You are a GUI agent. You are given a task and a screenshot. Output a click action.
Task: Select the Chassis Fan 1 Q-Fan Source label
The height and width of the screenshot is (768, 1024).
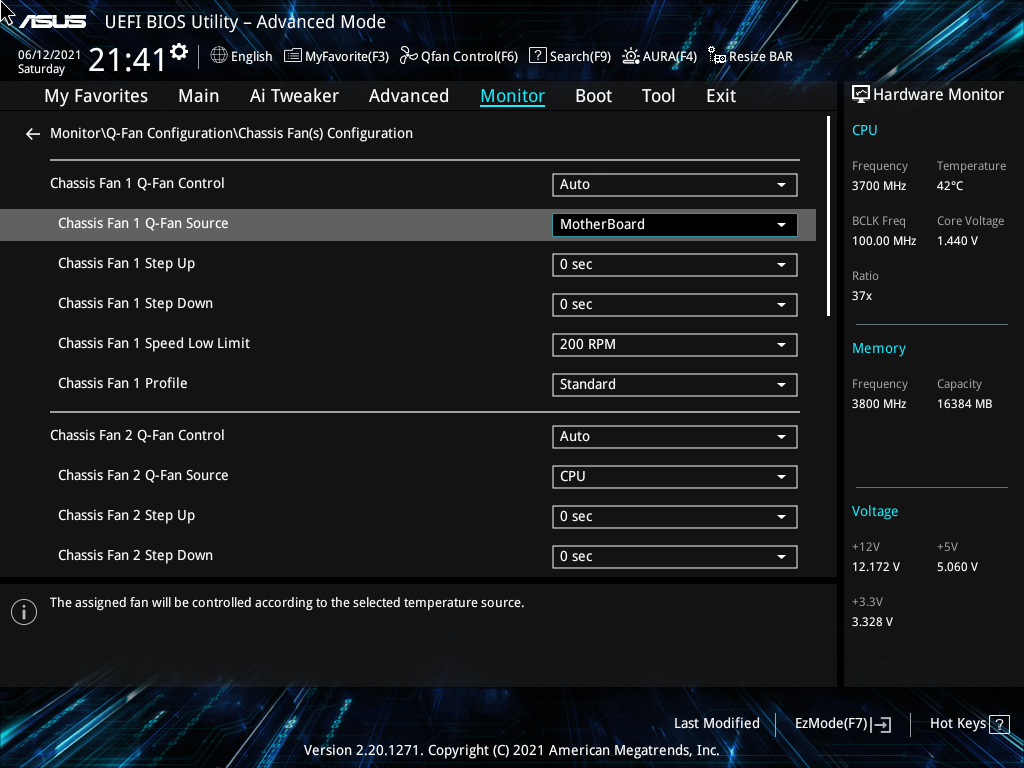point(143,224)
